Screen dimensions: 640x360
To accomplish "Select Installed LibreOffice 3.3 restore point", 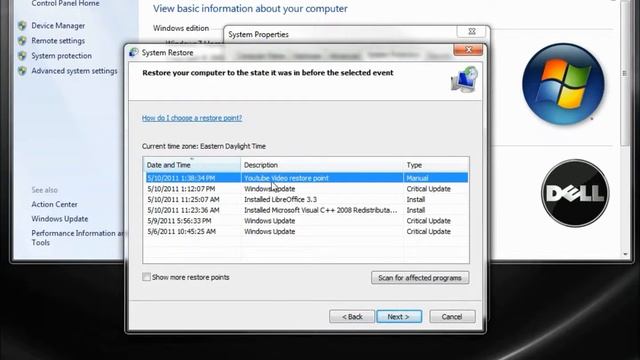I will pos(307,200).
